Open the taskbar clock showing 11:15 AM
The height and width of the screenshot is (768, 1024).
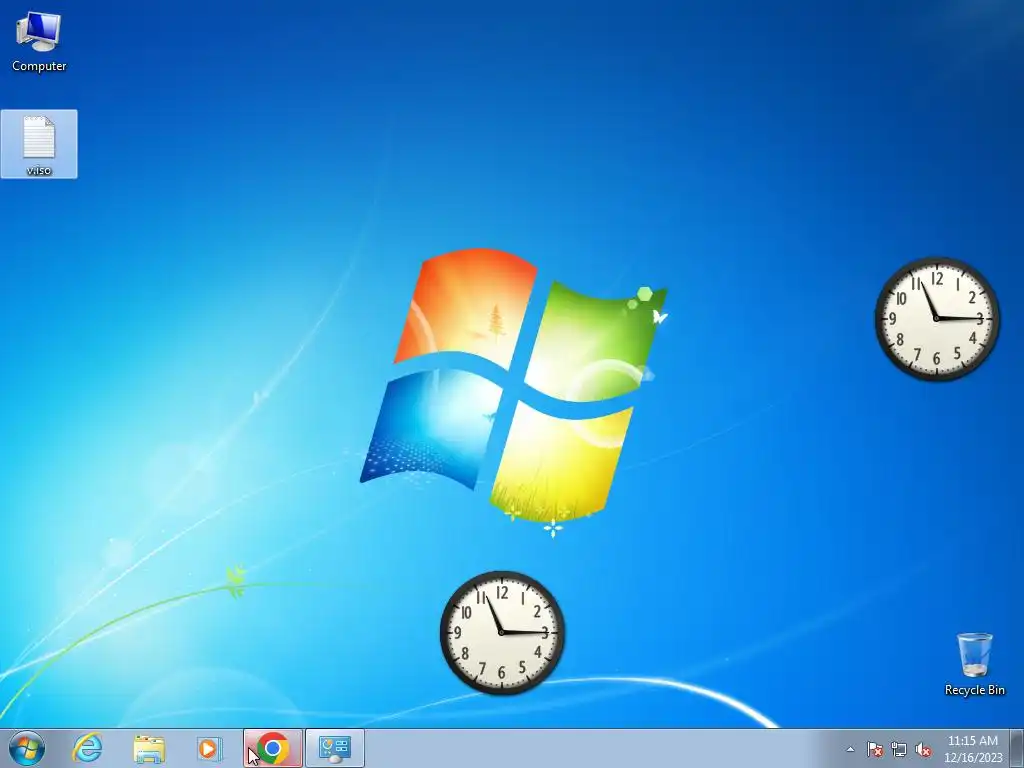pos(973,748)
